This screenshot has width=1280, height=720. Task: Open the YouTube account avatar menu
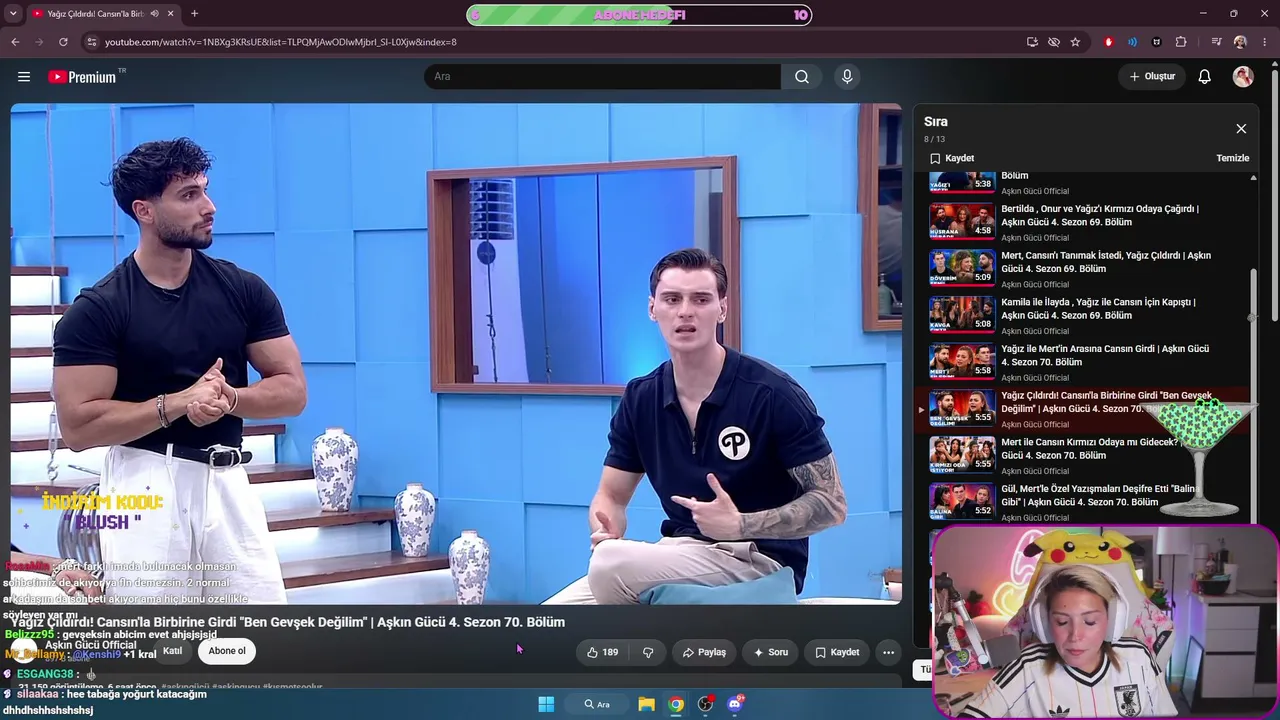click(x=1243, y=77)
